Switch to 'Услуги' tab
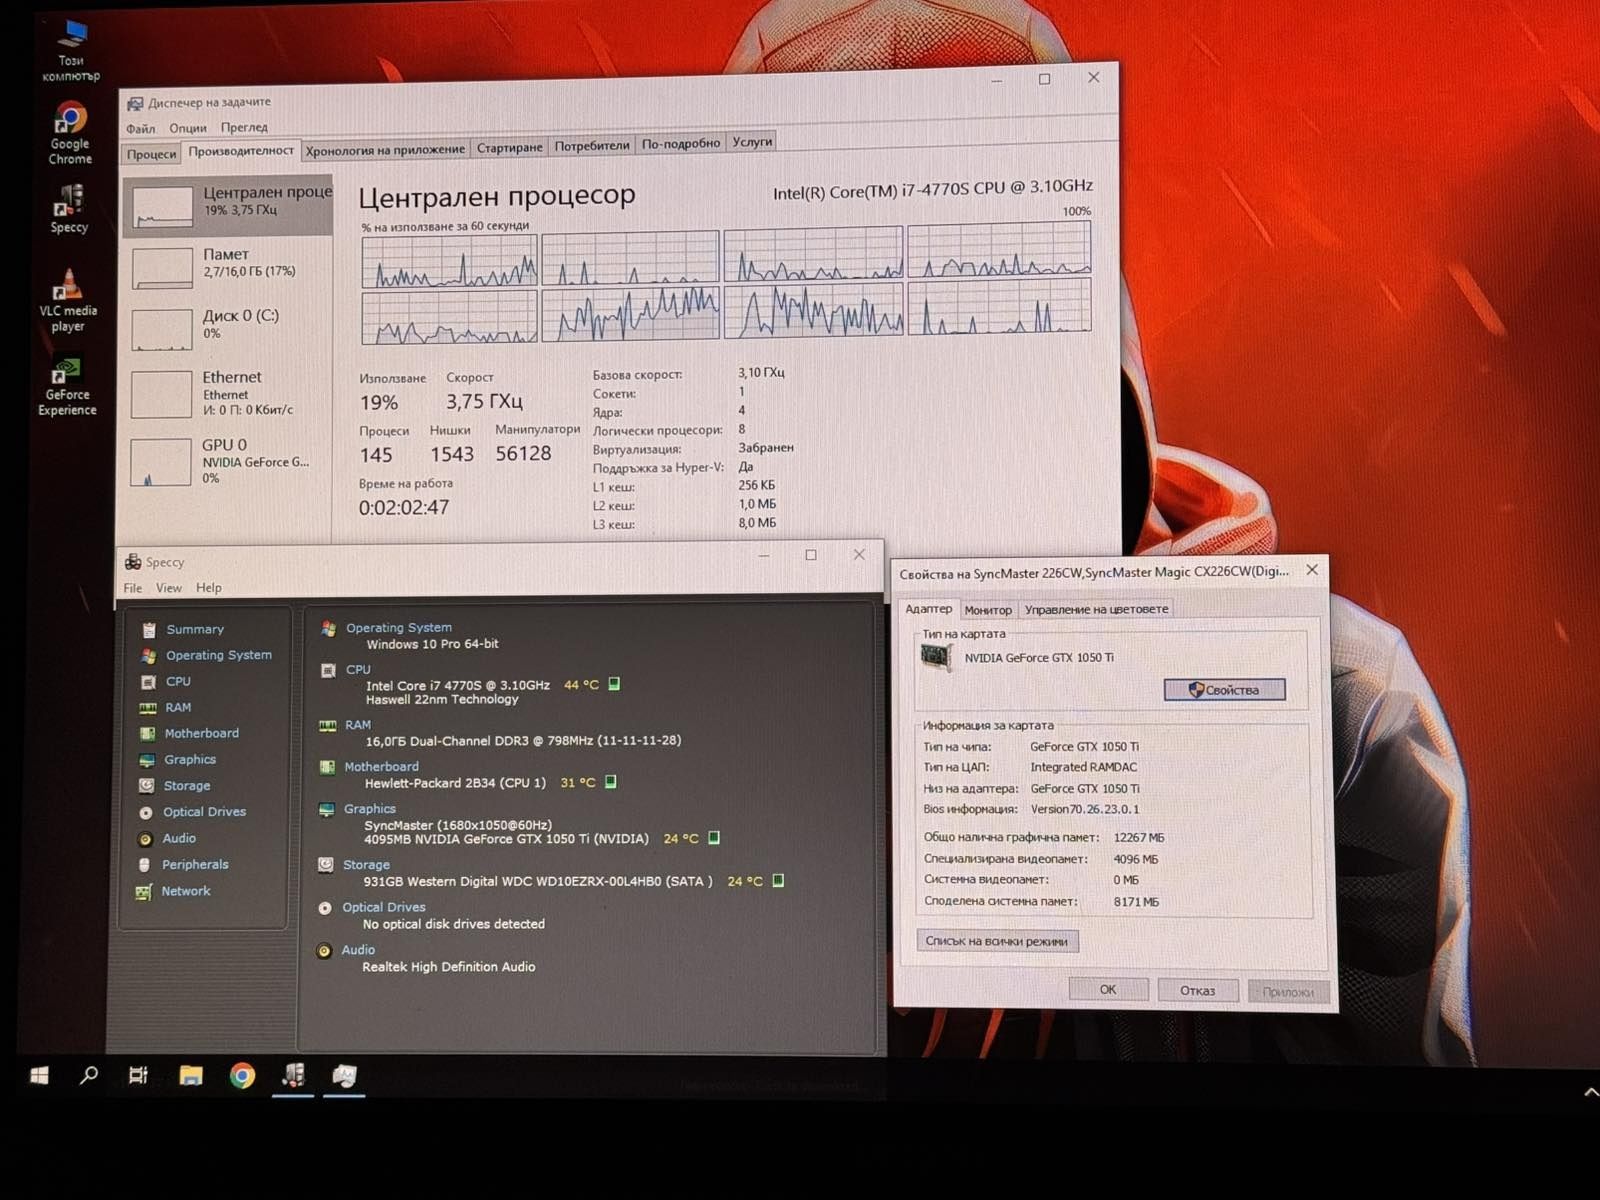Image resolution: width=1600 pixels, height=1200 pixels. point(752,142)
